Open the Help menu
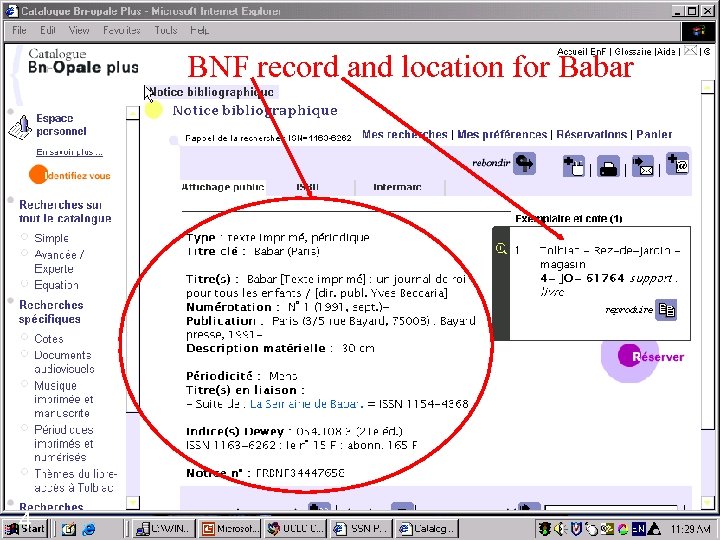Viewport: 720px width, 540px height. coord(199,30)
